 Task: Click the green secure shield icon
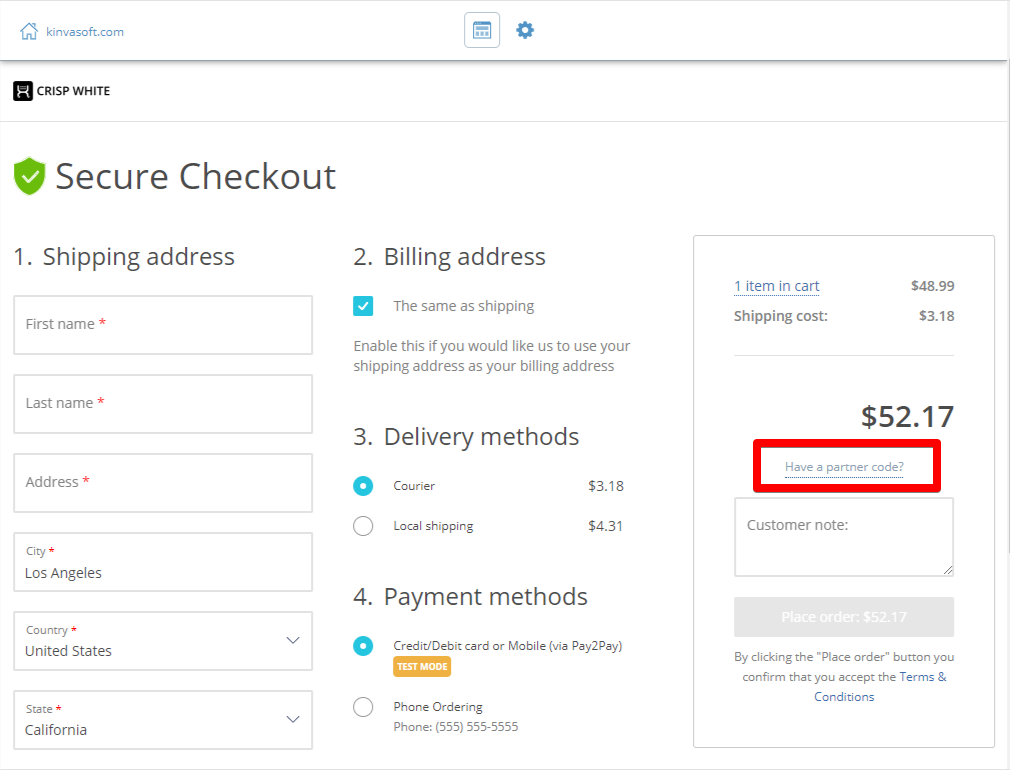click(x=30, y=176)
